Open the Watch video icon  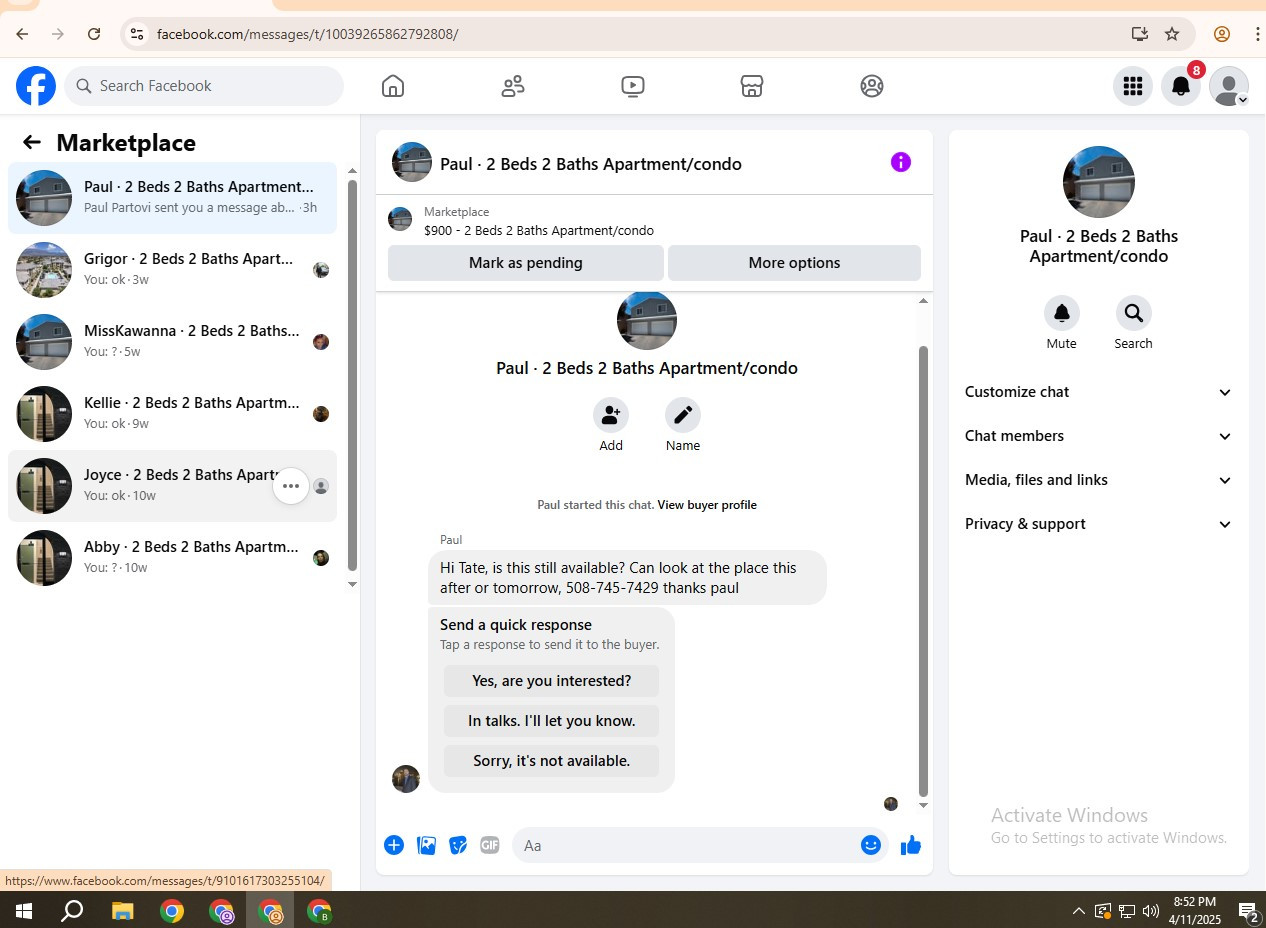(632, 86)
